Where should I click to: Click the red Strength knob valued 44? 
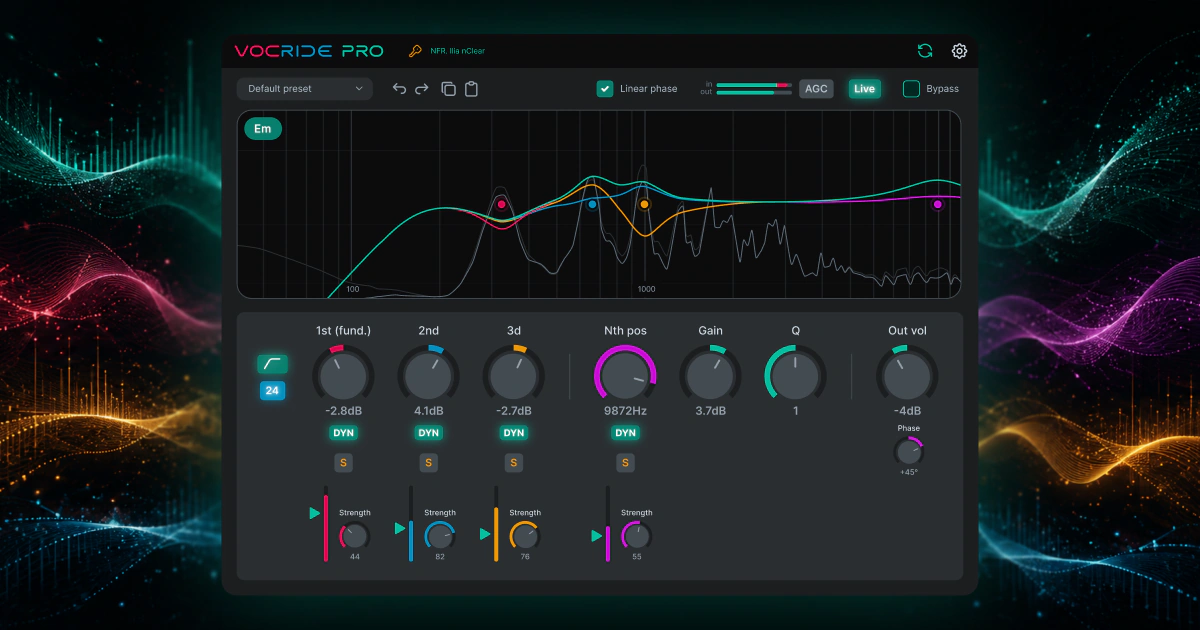(x=355, y=536)
